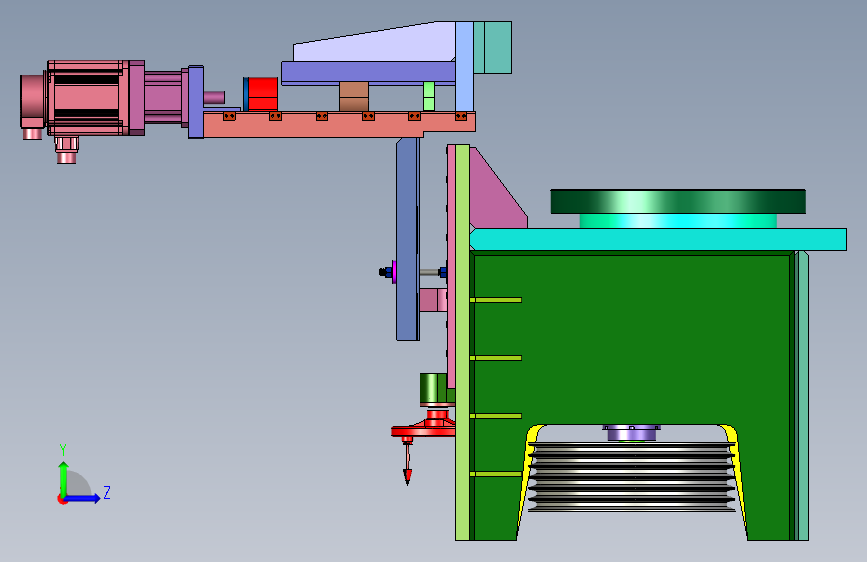Click the motor's rear encoder end cap
This screenshot has height=562, width=867.
[x=32, y=101]
